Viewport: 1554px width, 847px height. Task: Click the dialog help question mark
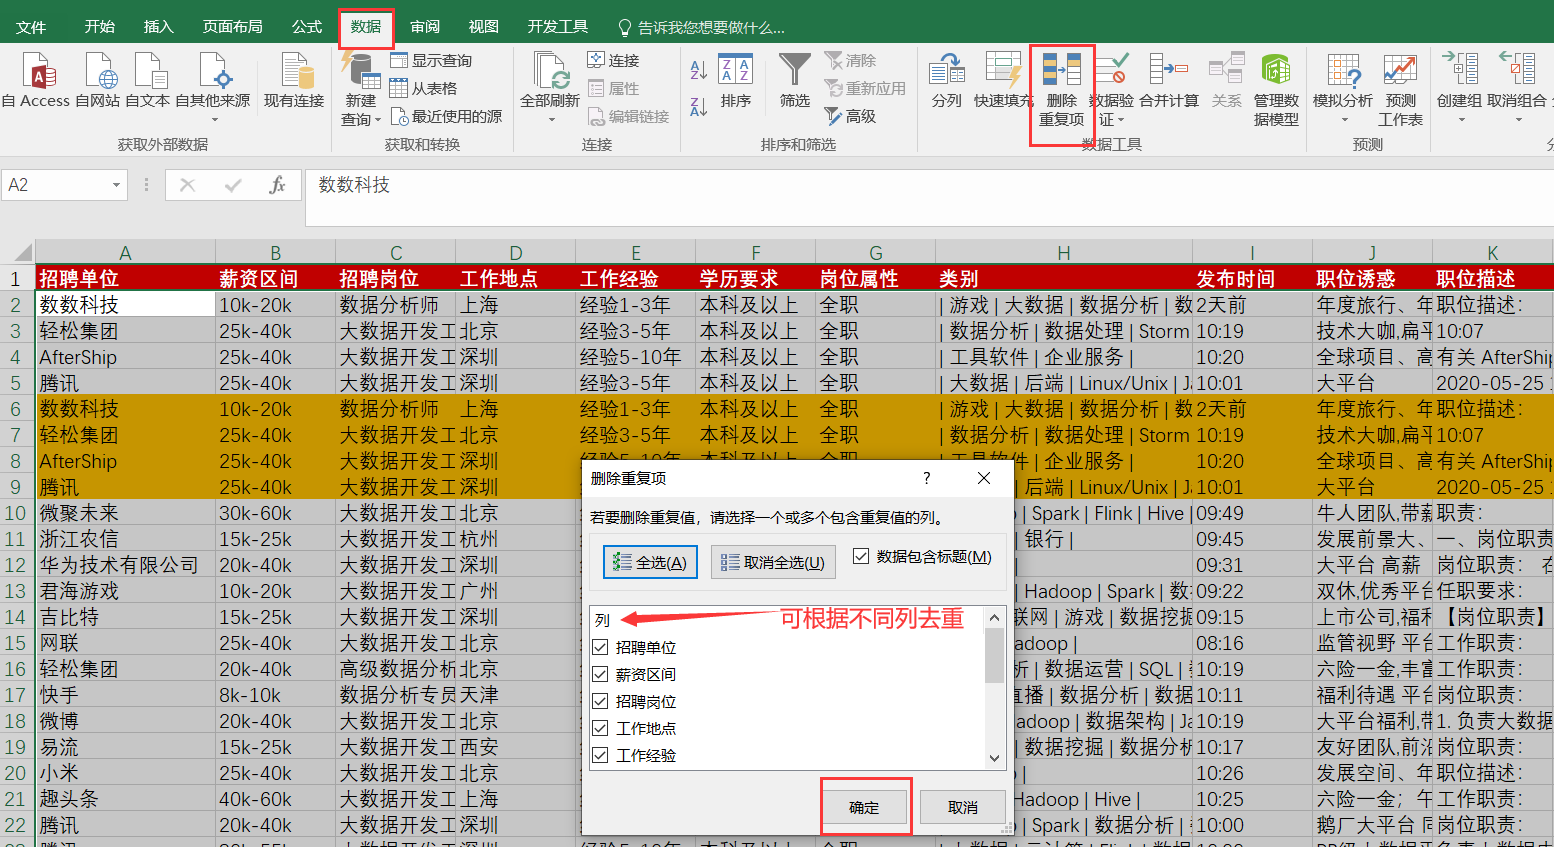[927, 478]
